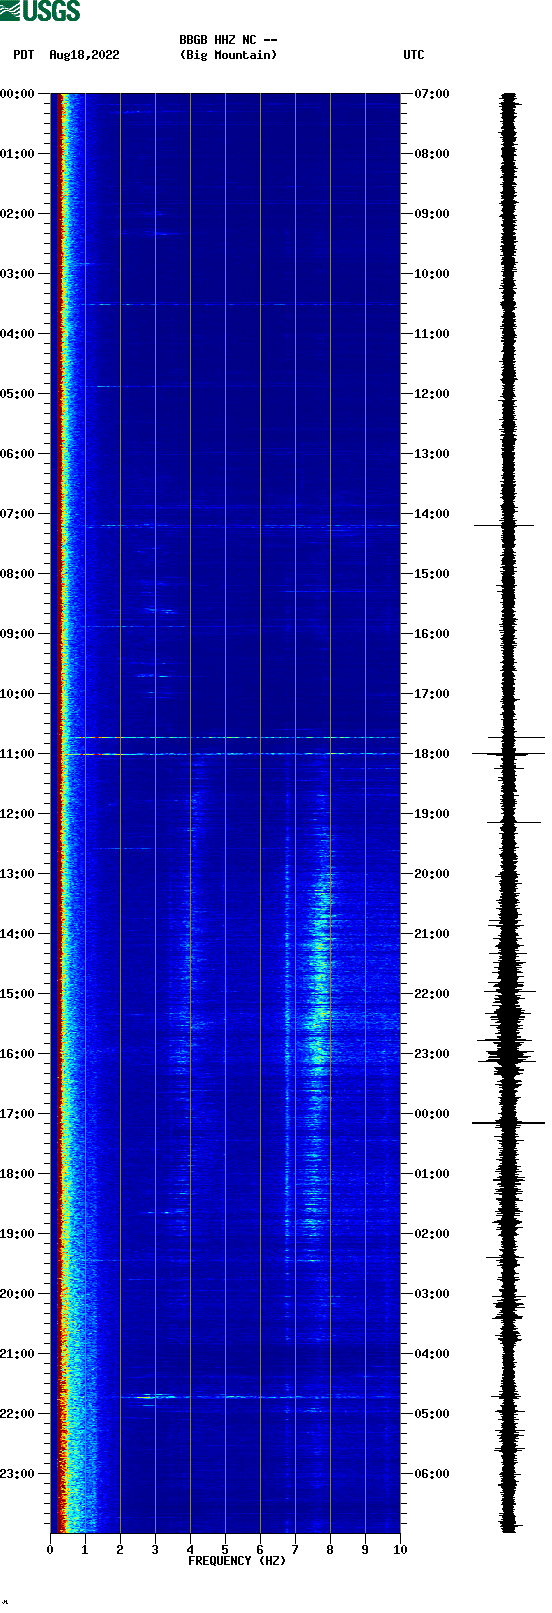Click the '22:00' UTC time label

tap(432, 994)
